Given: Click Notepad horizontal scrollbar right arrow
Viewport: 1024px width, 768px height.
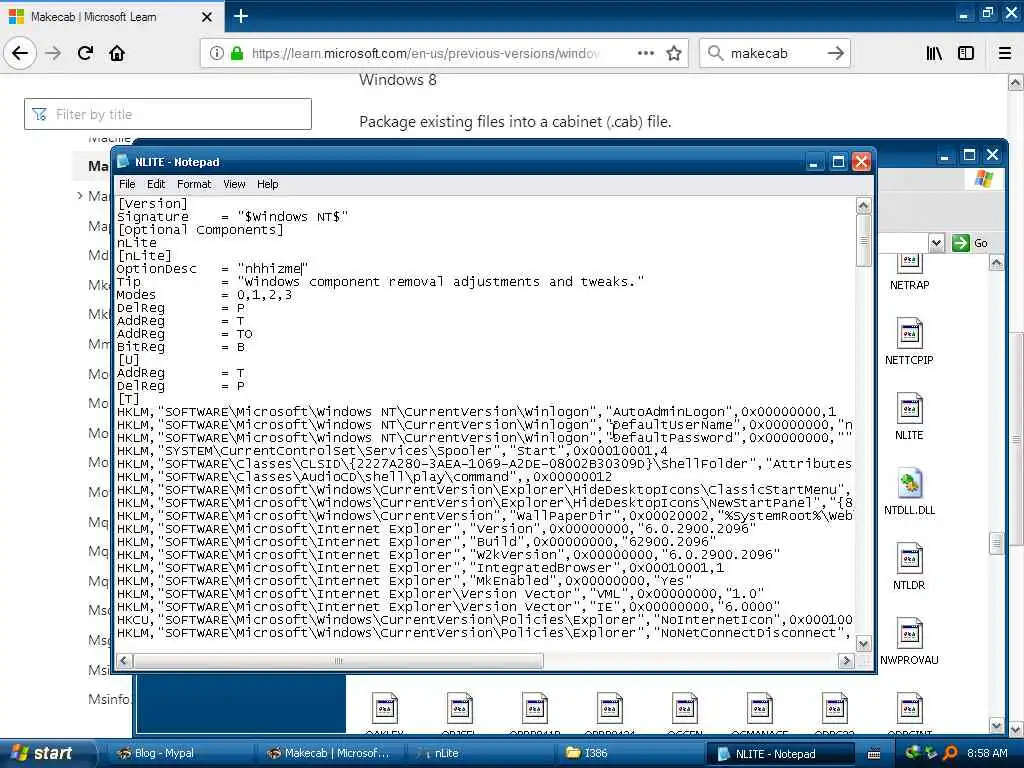Looking at the screenshot, I should pos(846,661).
